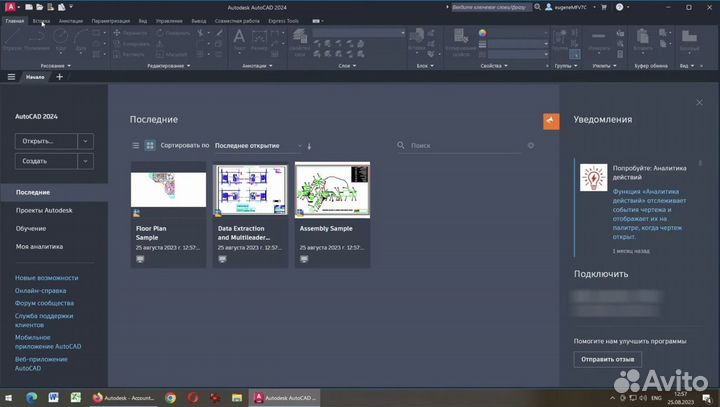Viewport: 720px width, 407px height.
Task: Click the Text annotation tool in ribbon
Action: coord(239,38)
